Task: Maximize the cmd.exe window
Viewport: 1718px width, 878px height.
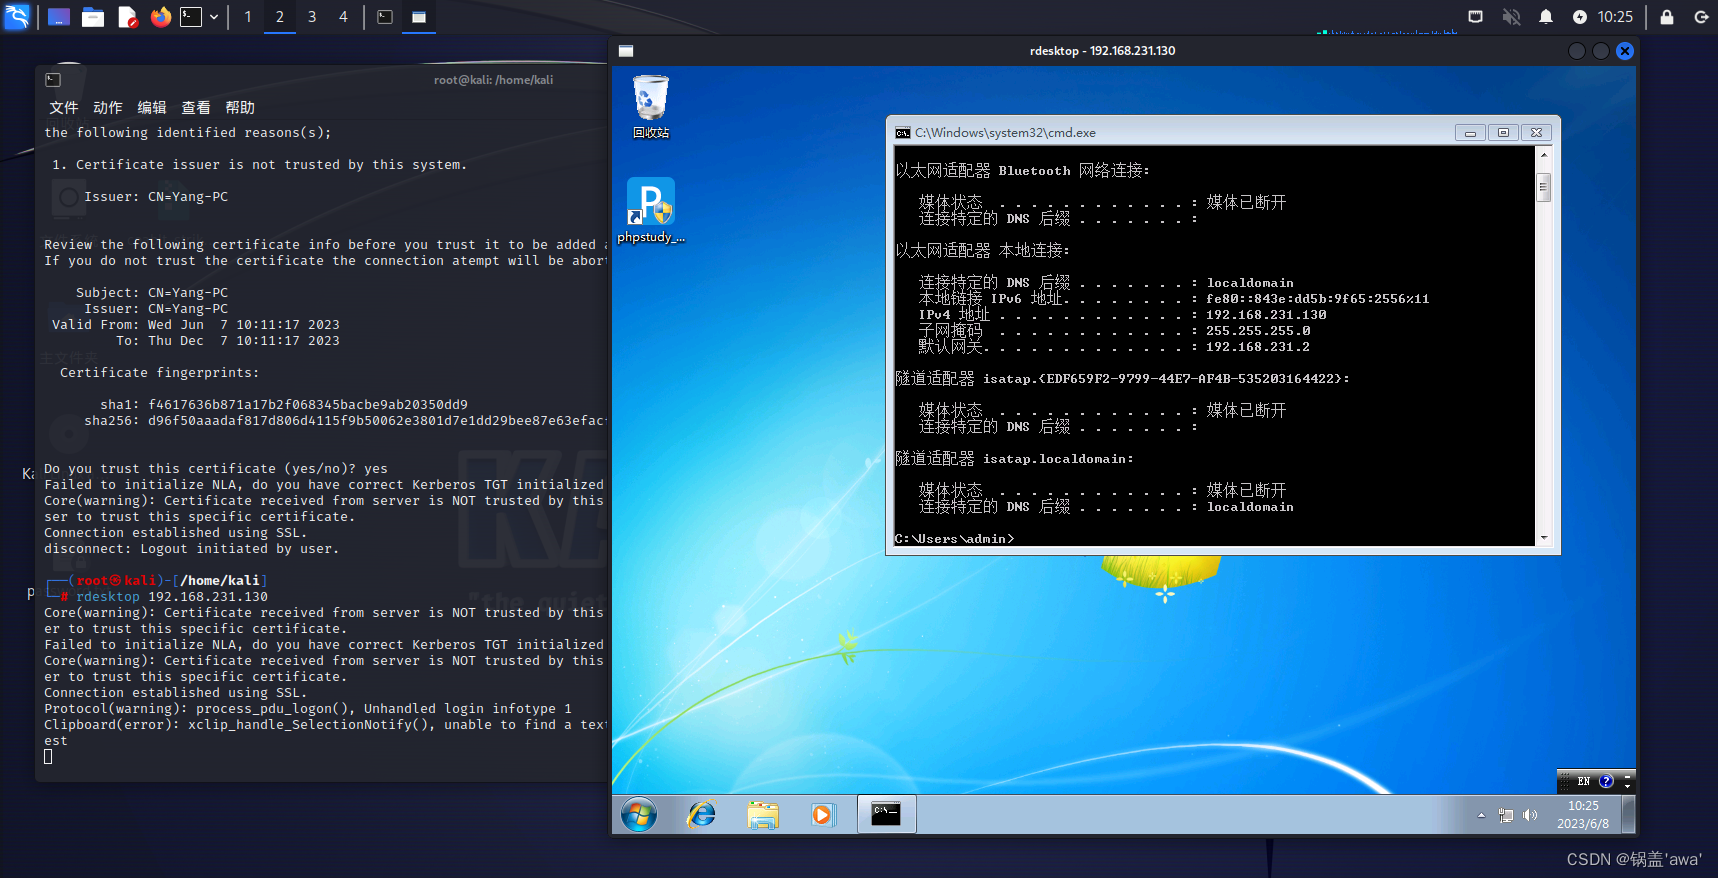Action: [1503, 132]
